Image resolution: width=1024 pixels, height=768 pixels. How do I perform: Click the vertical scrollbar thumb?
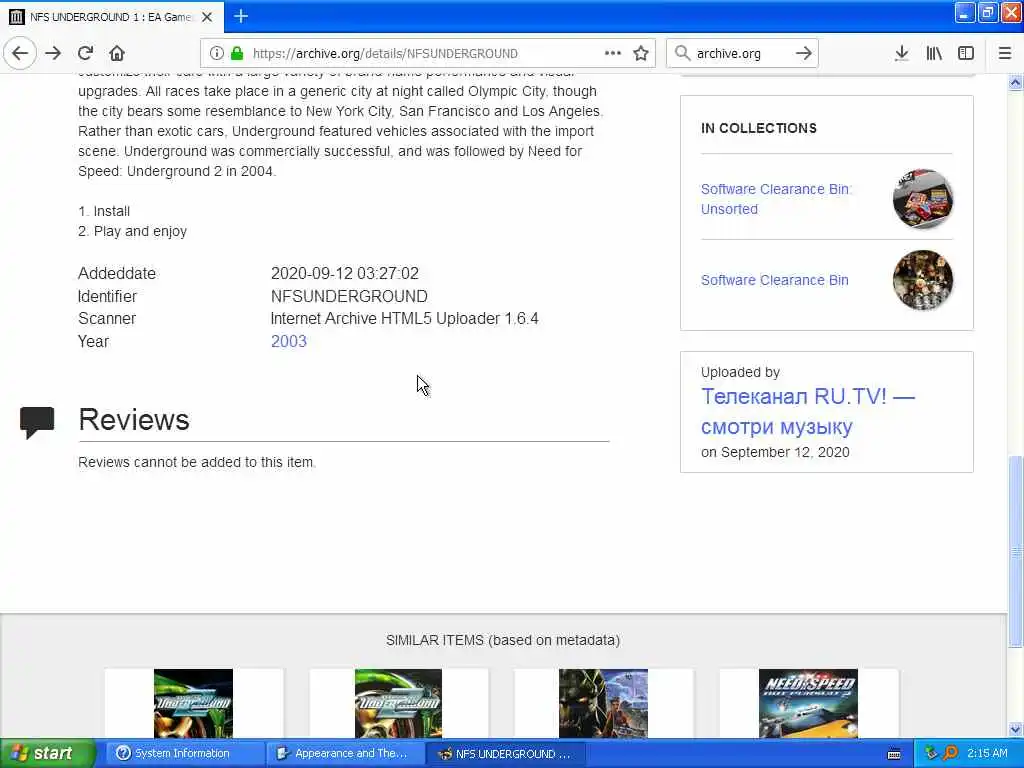tap(1016, 552)
